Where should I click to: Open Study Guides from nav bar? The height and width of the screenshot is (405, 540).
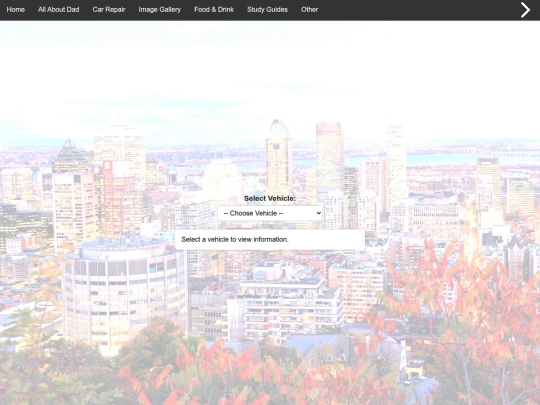coord(267,10)
